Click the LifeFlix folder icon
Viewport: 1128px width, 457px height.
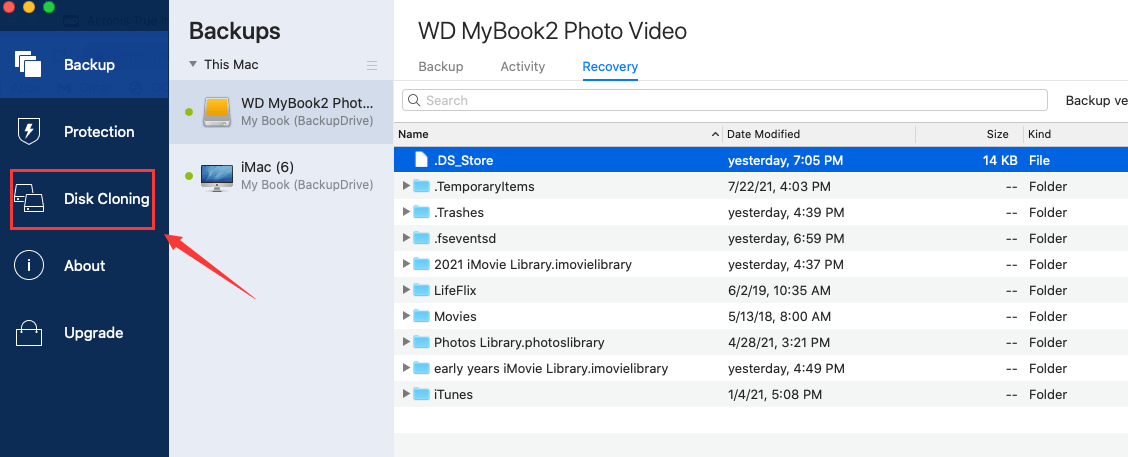pyautogui.click(x=422, y=290)
